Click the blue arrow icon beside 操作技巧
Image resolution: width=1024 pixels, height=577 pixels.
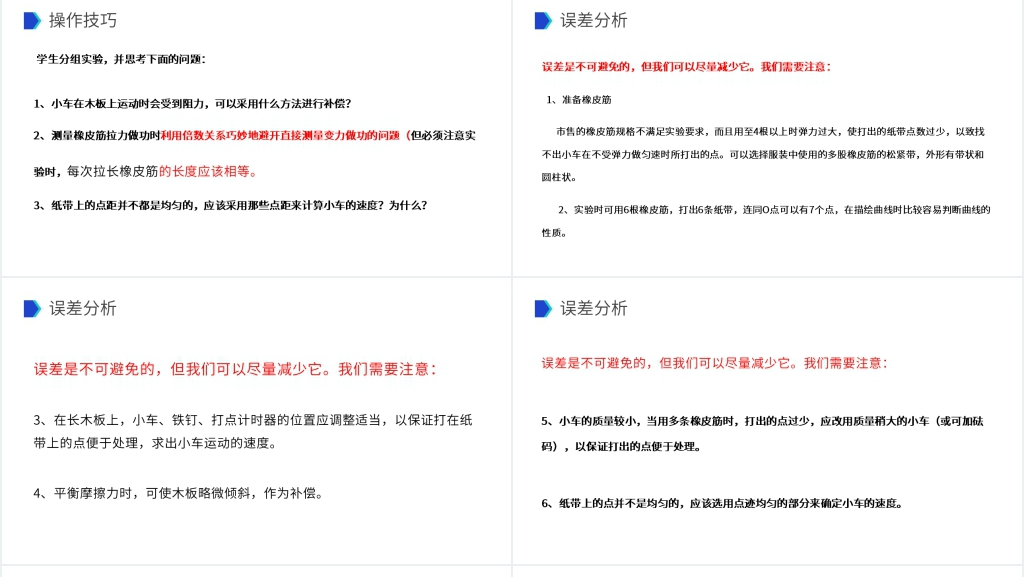tap(32, 21)
